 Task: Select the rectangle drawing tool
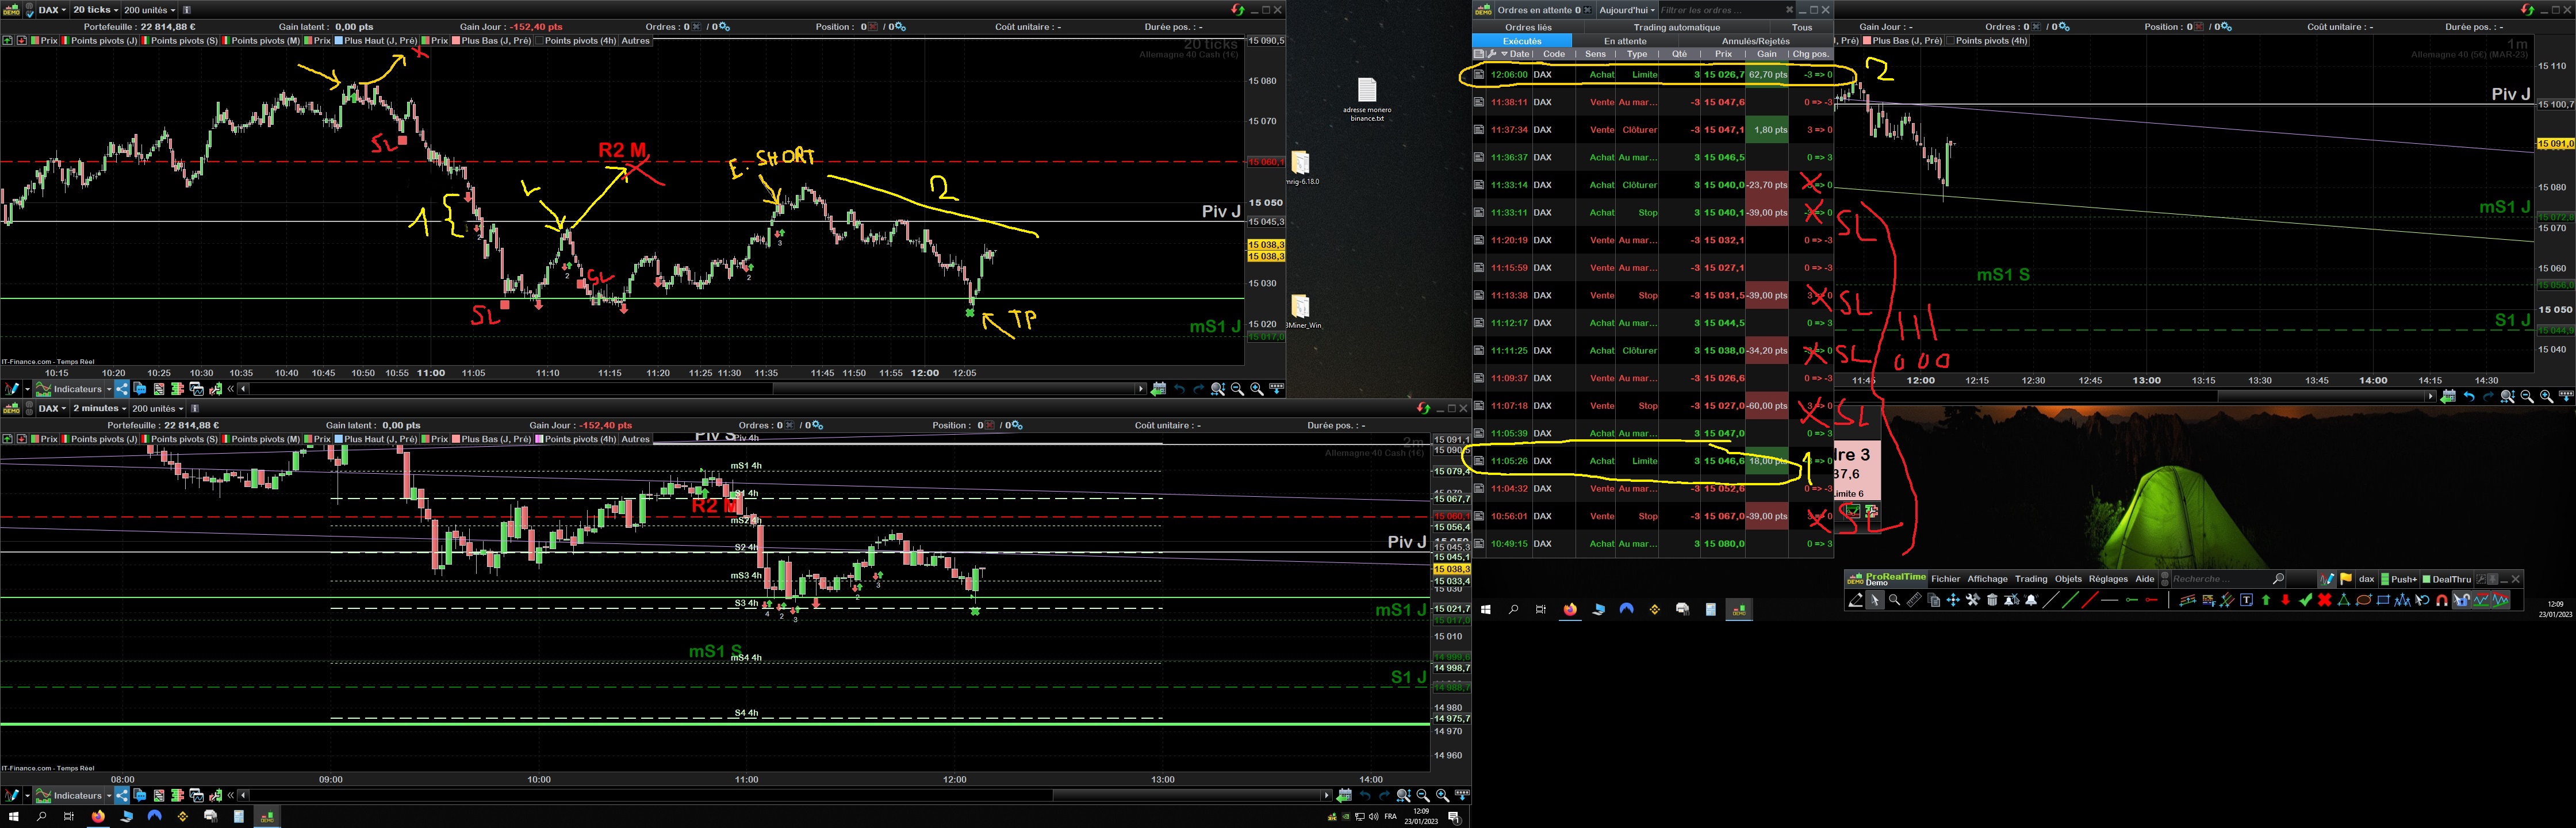pyautogui.click(x=2384, y=600)
